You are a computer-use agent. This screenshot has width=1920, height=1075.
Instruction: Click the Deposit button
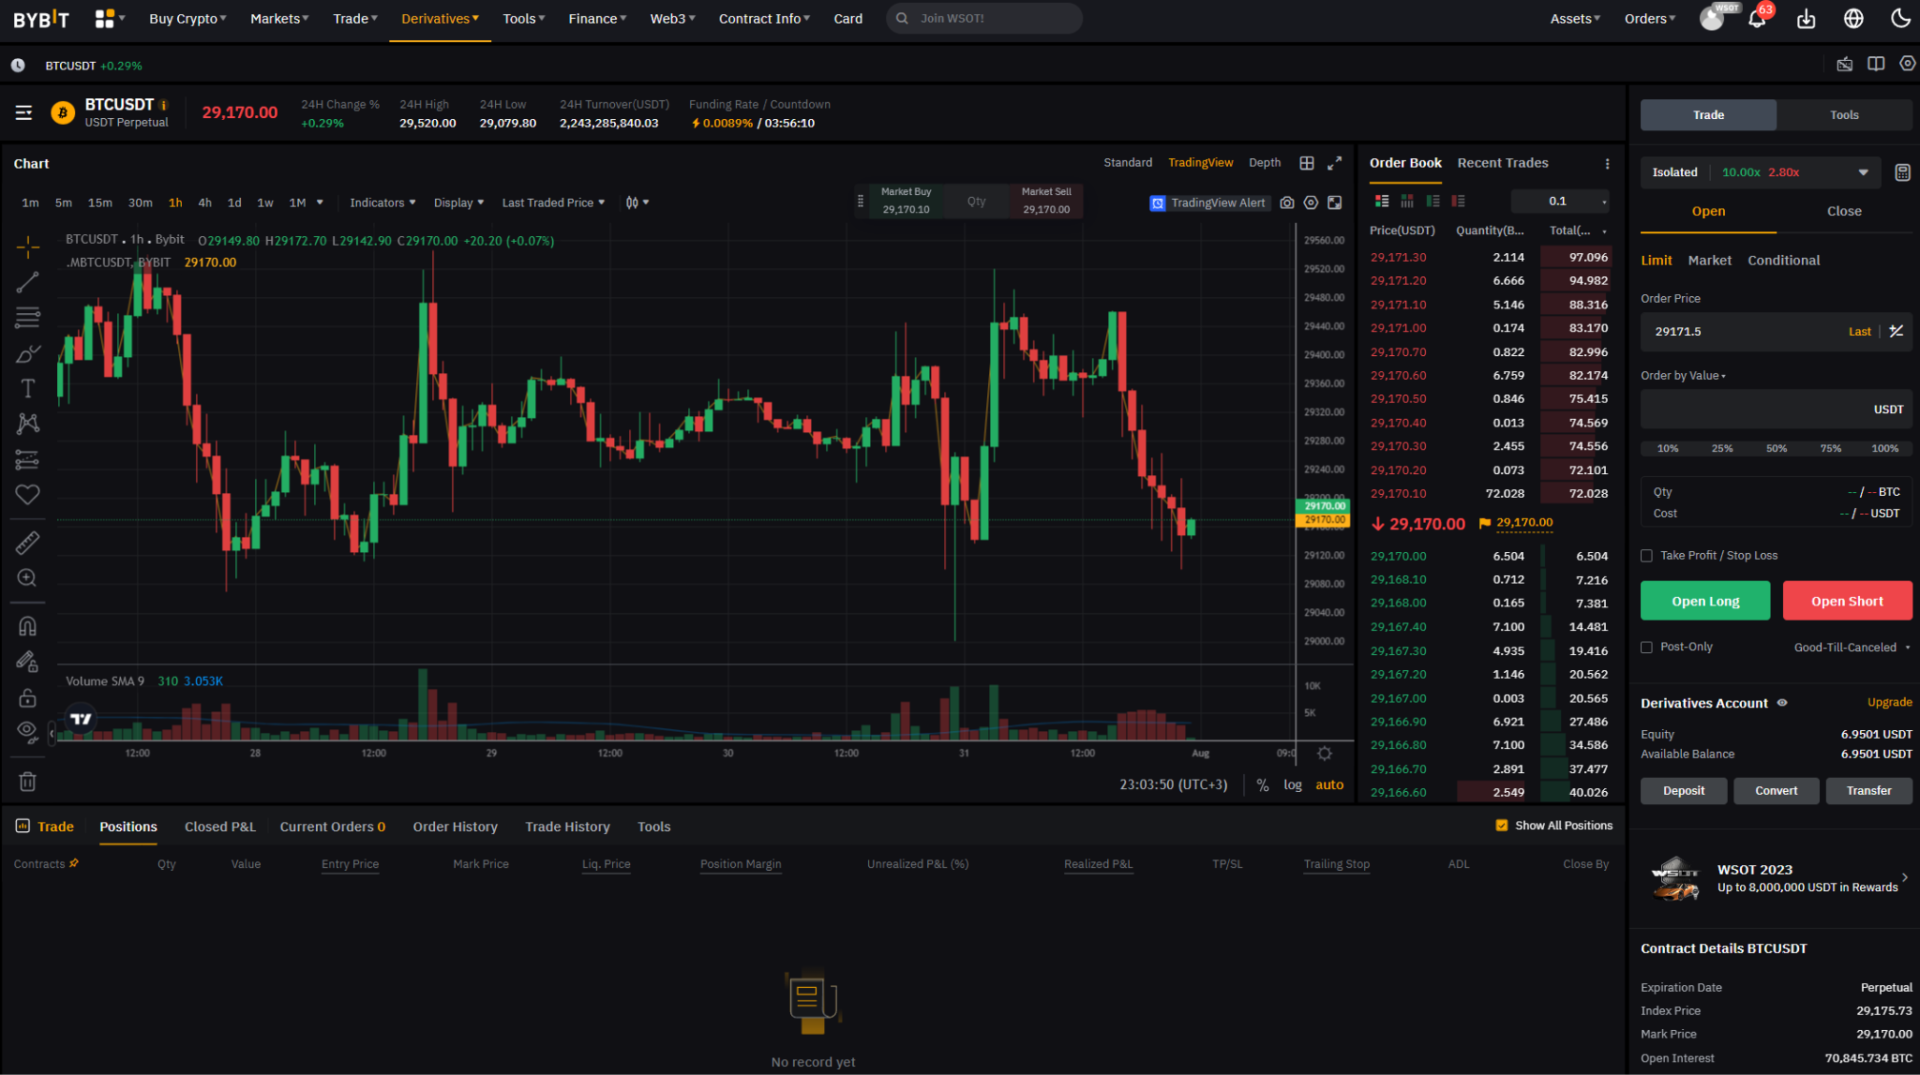tap(1684, 791)
